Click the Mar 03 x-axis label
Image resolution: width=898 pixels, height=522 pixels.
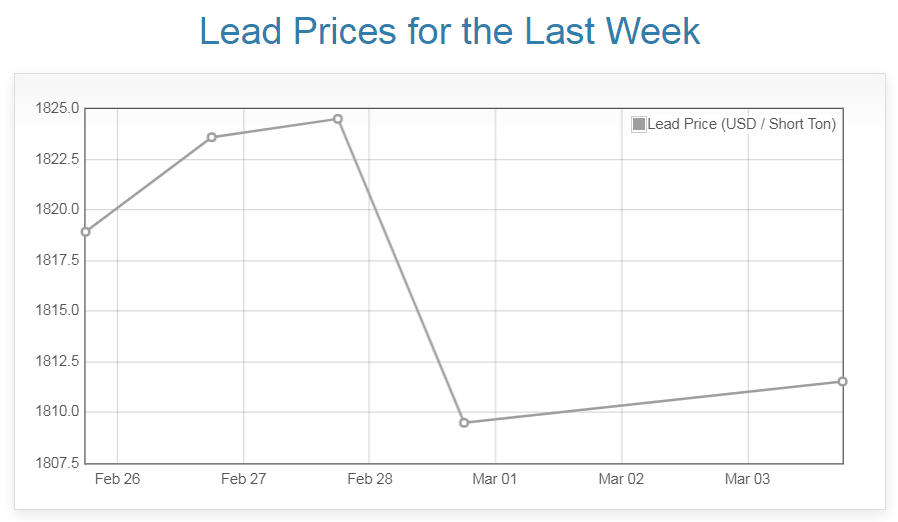pyautogui.click(x=747, y=479)
